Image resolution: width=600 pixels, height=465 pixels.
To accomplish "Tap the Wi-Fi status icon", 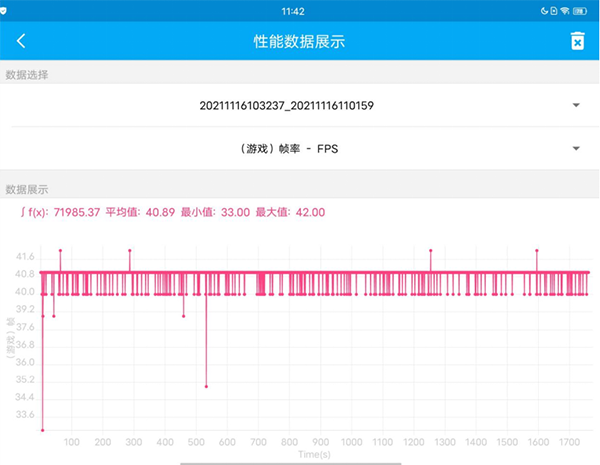I will coord(565,10).
